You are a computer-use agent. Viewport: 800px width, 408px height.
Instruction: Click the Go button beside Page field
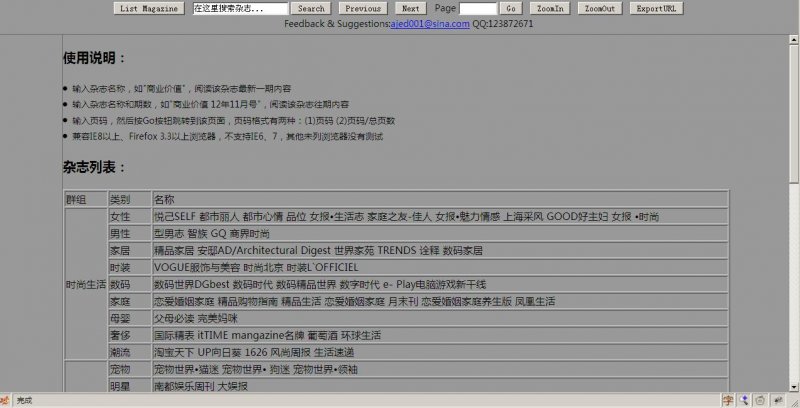coord(511,8)
